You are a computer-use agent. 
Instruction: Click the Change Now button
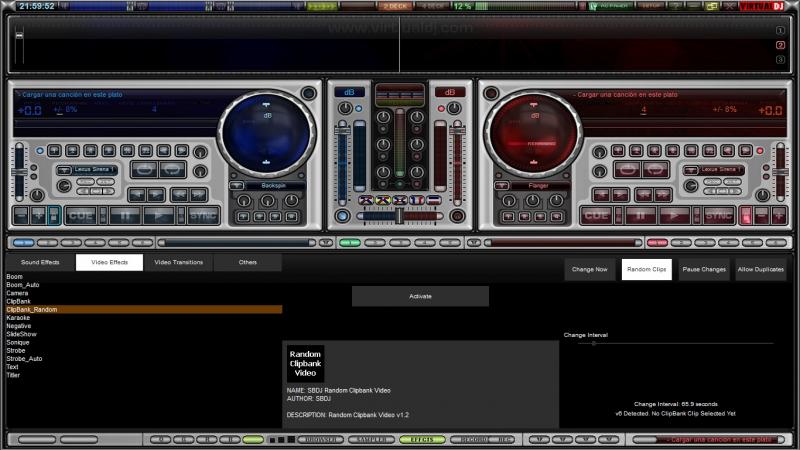tap(589, 269)
